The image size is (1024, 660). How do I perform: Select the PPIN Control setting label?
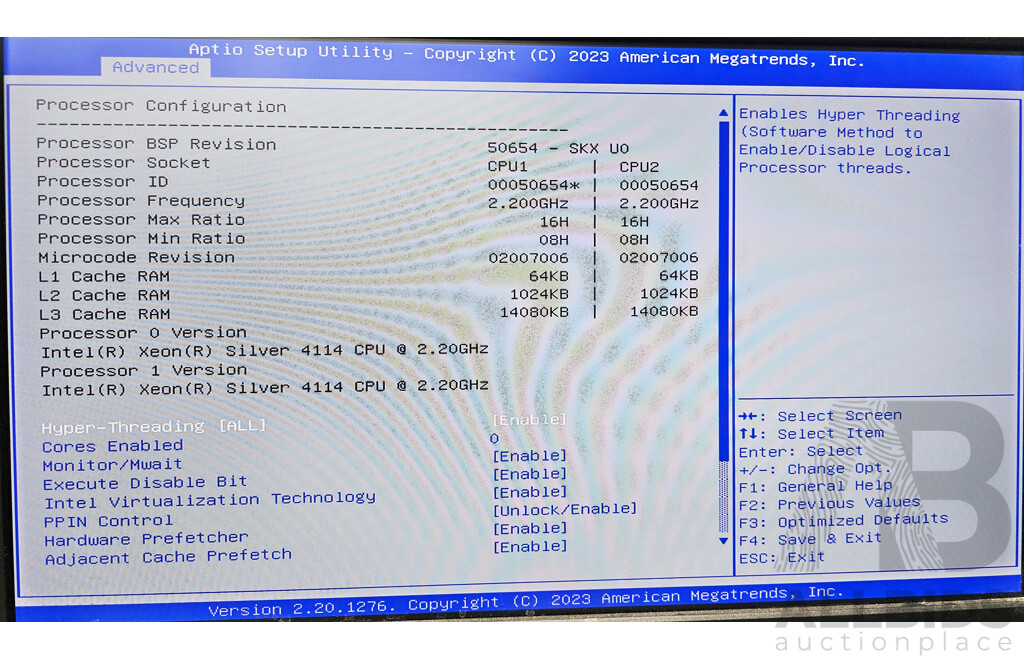point(108,521)
